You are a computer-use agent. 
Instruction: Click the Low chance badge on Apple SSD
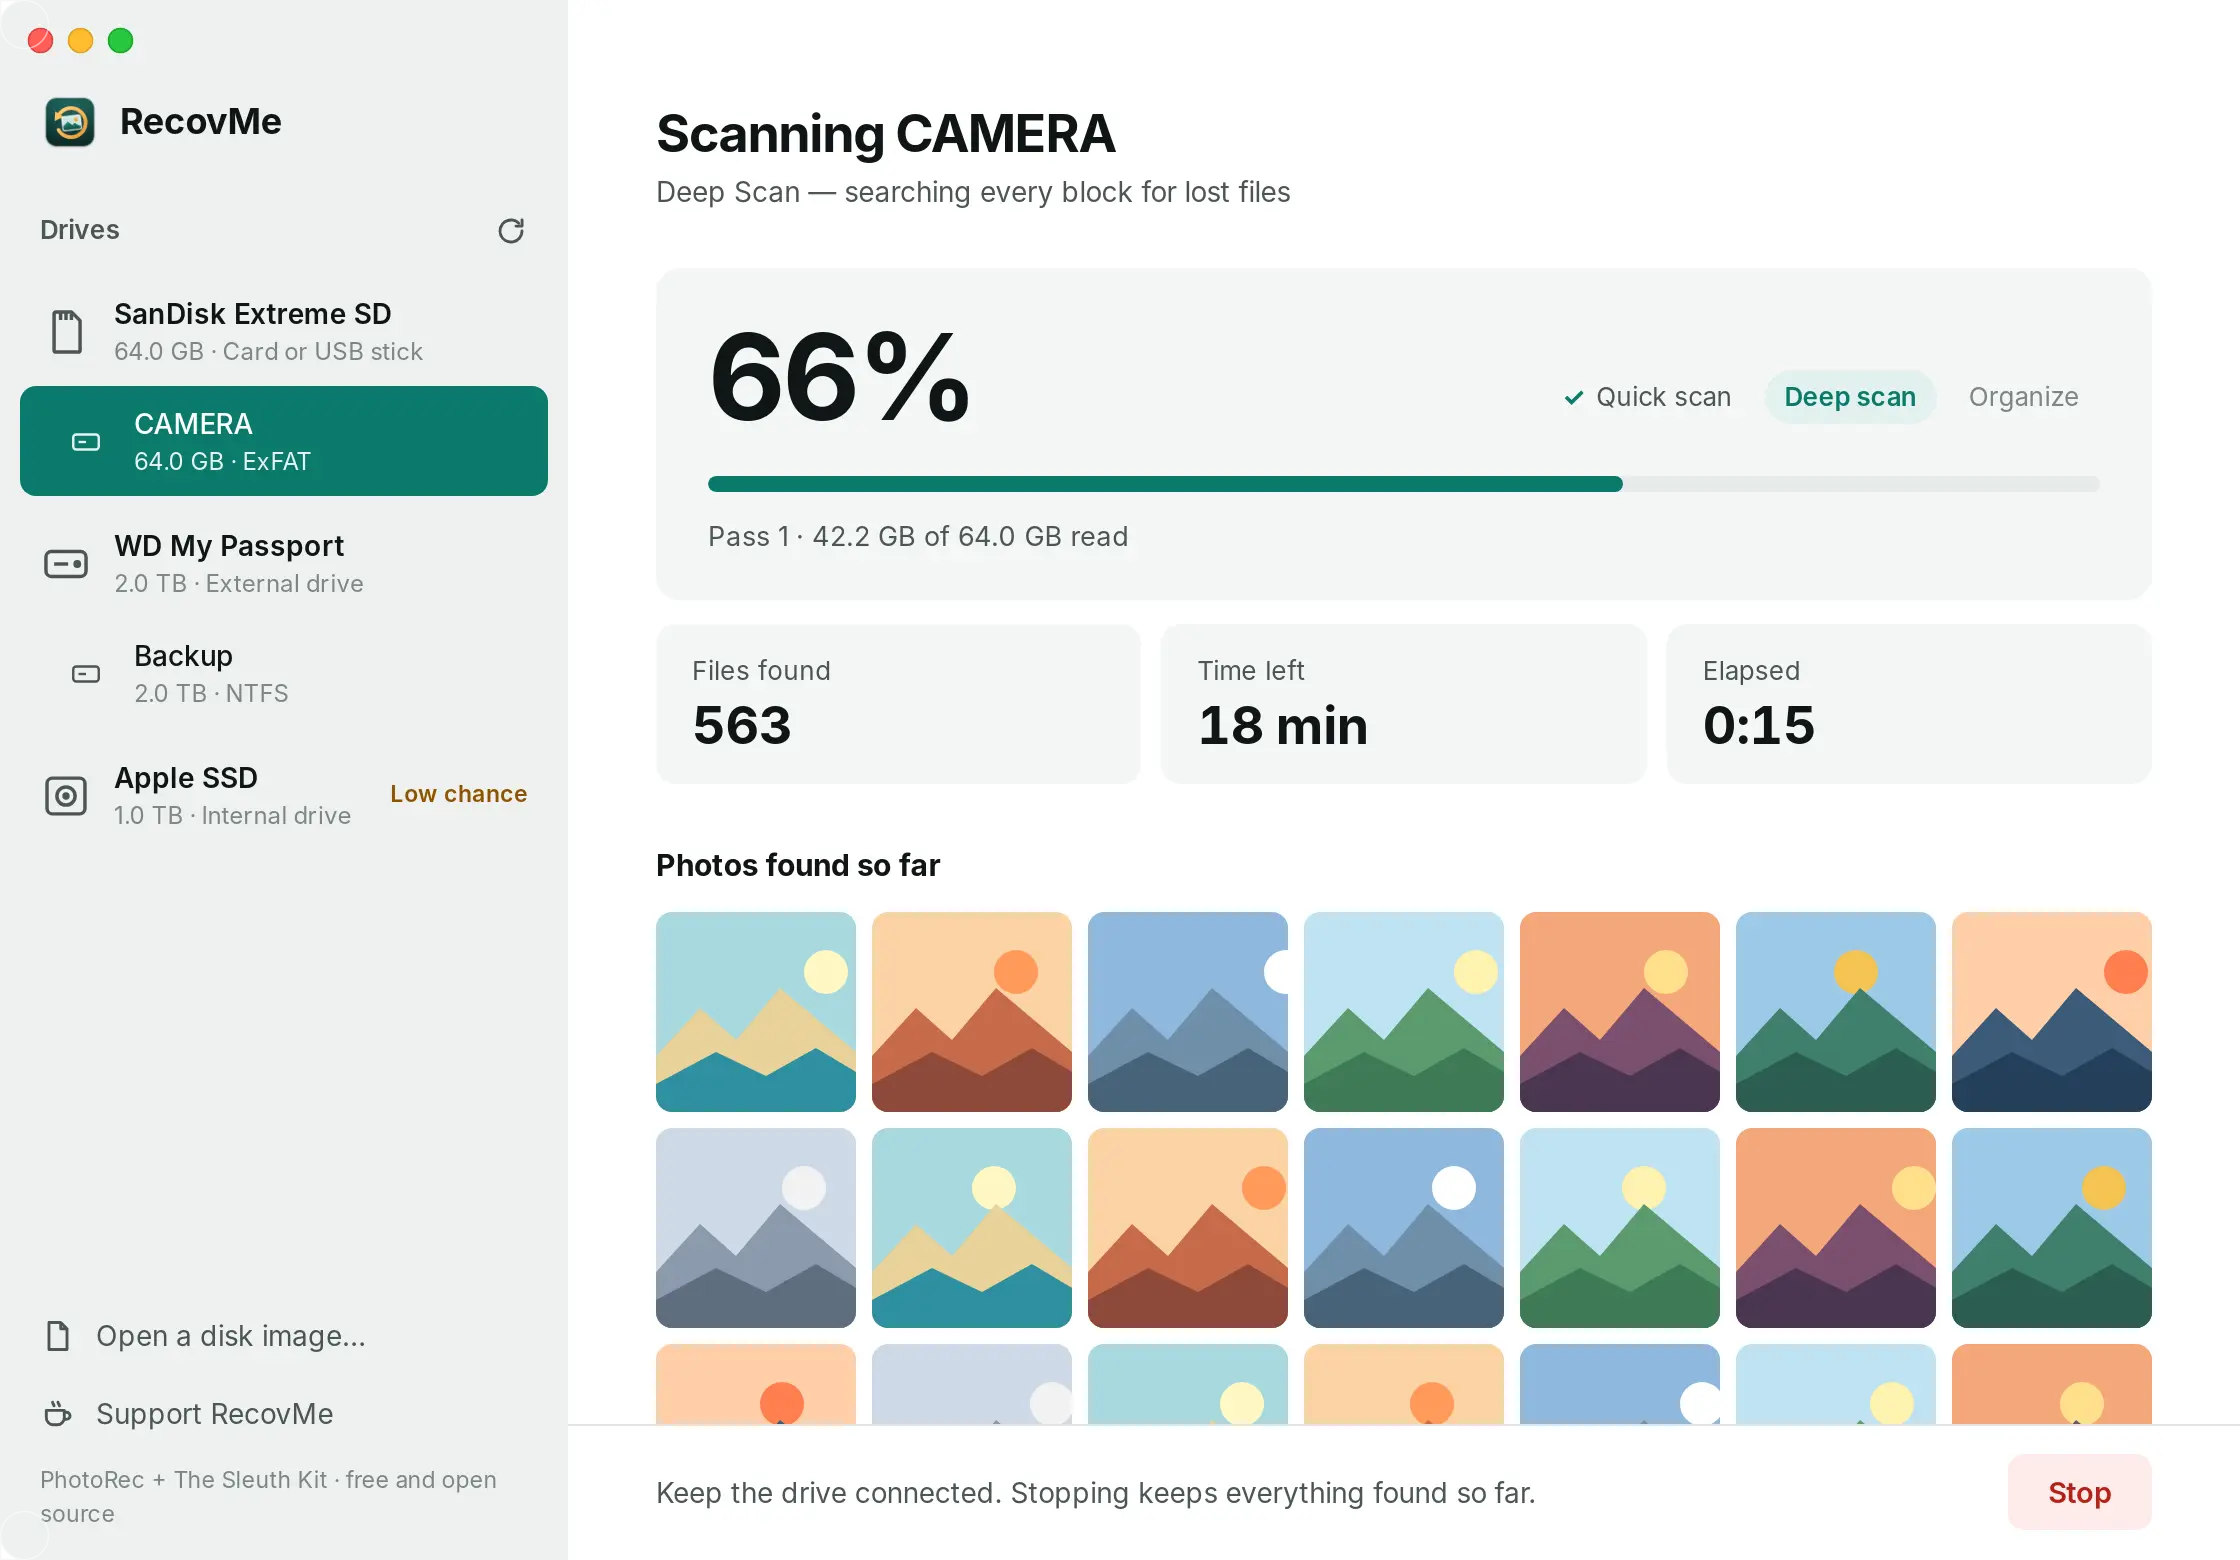click(458, 794)
